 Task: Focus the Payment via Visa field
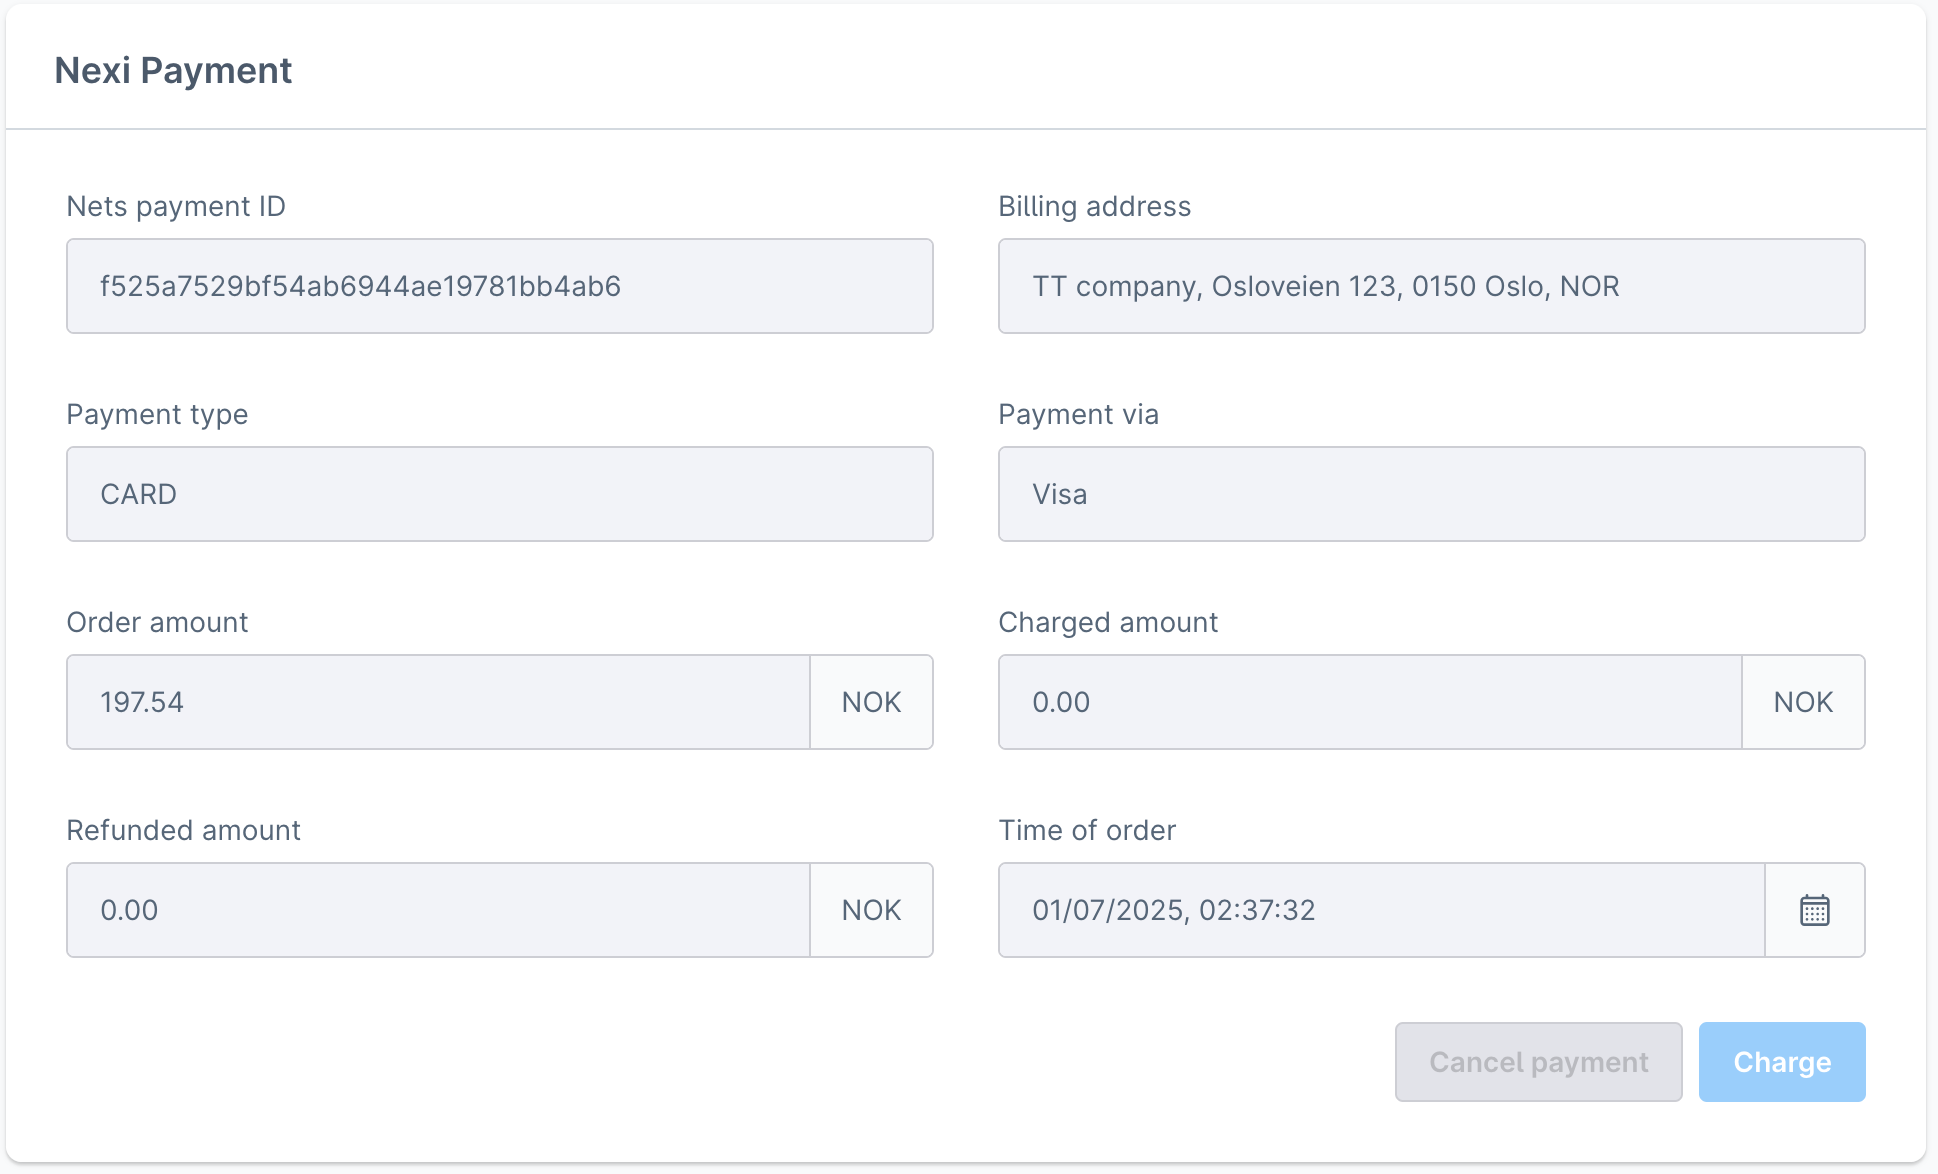click(x=1430, y=494)
